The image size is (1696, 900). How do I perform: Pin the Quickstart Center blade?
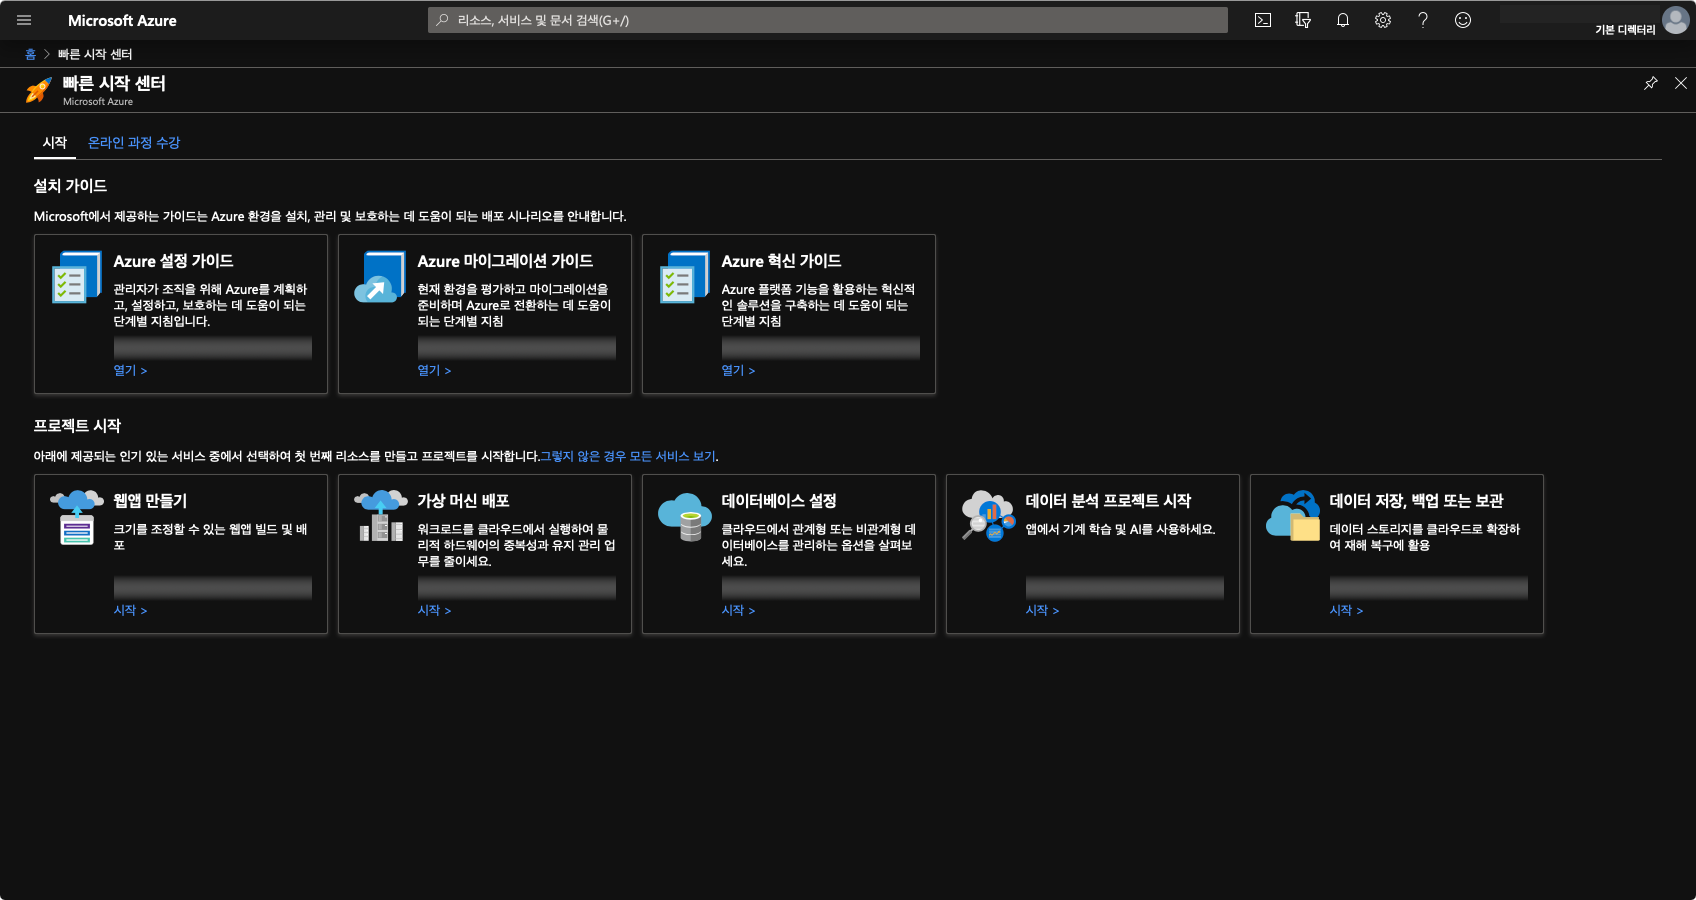point(1651,83)
